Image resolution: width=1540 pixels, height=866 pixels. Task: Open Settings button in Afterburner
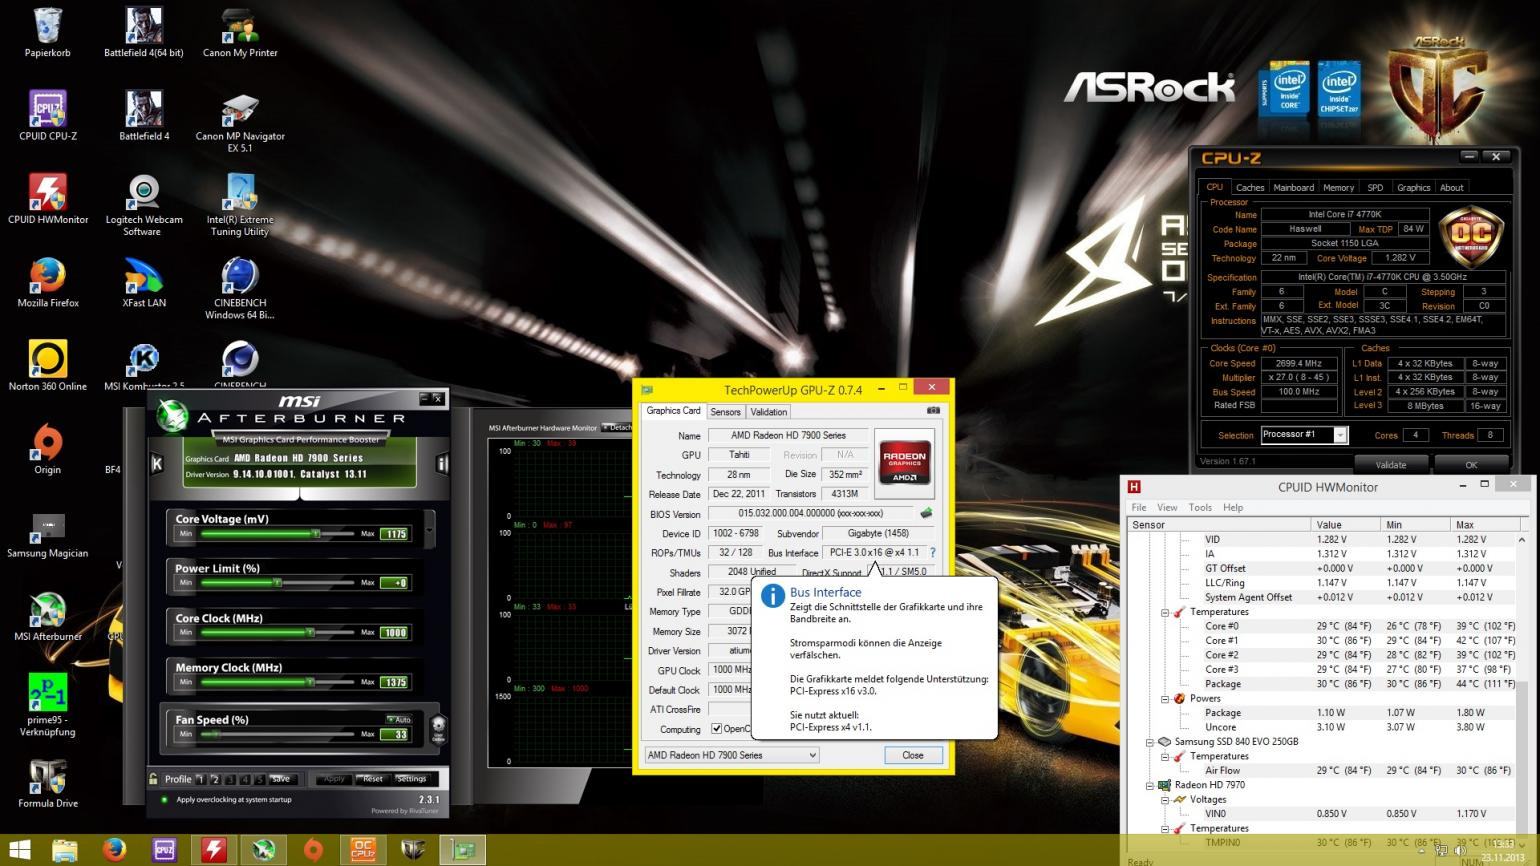point(411,779)
